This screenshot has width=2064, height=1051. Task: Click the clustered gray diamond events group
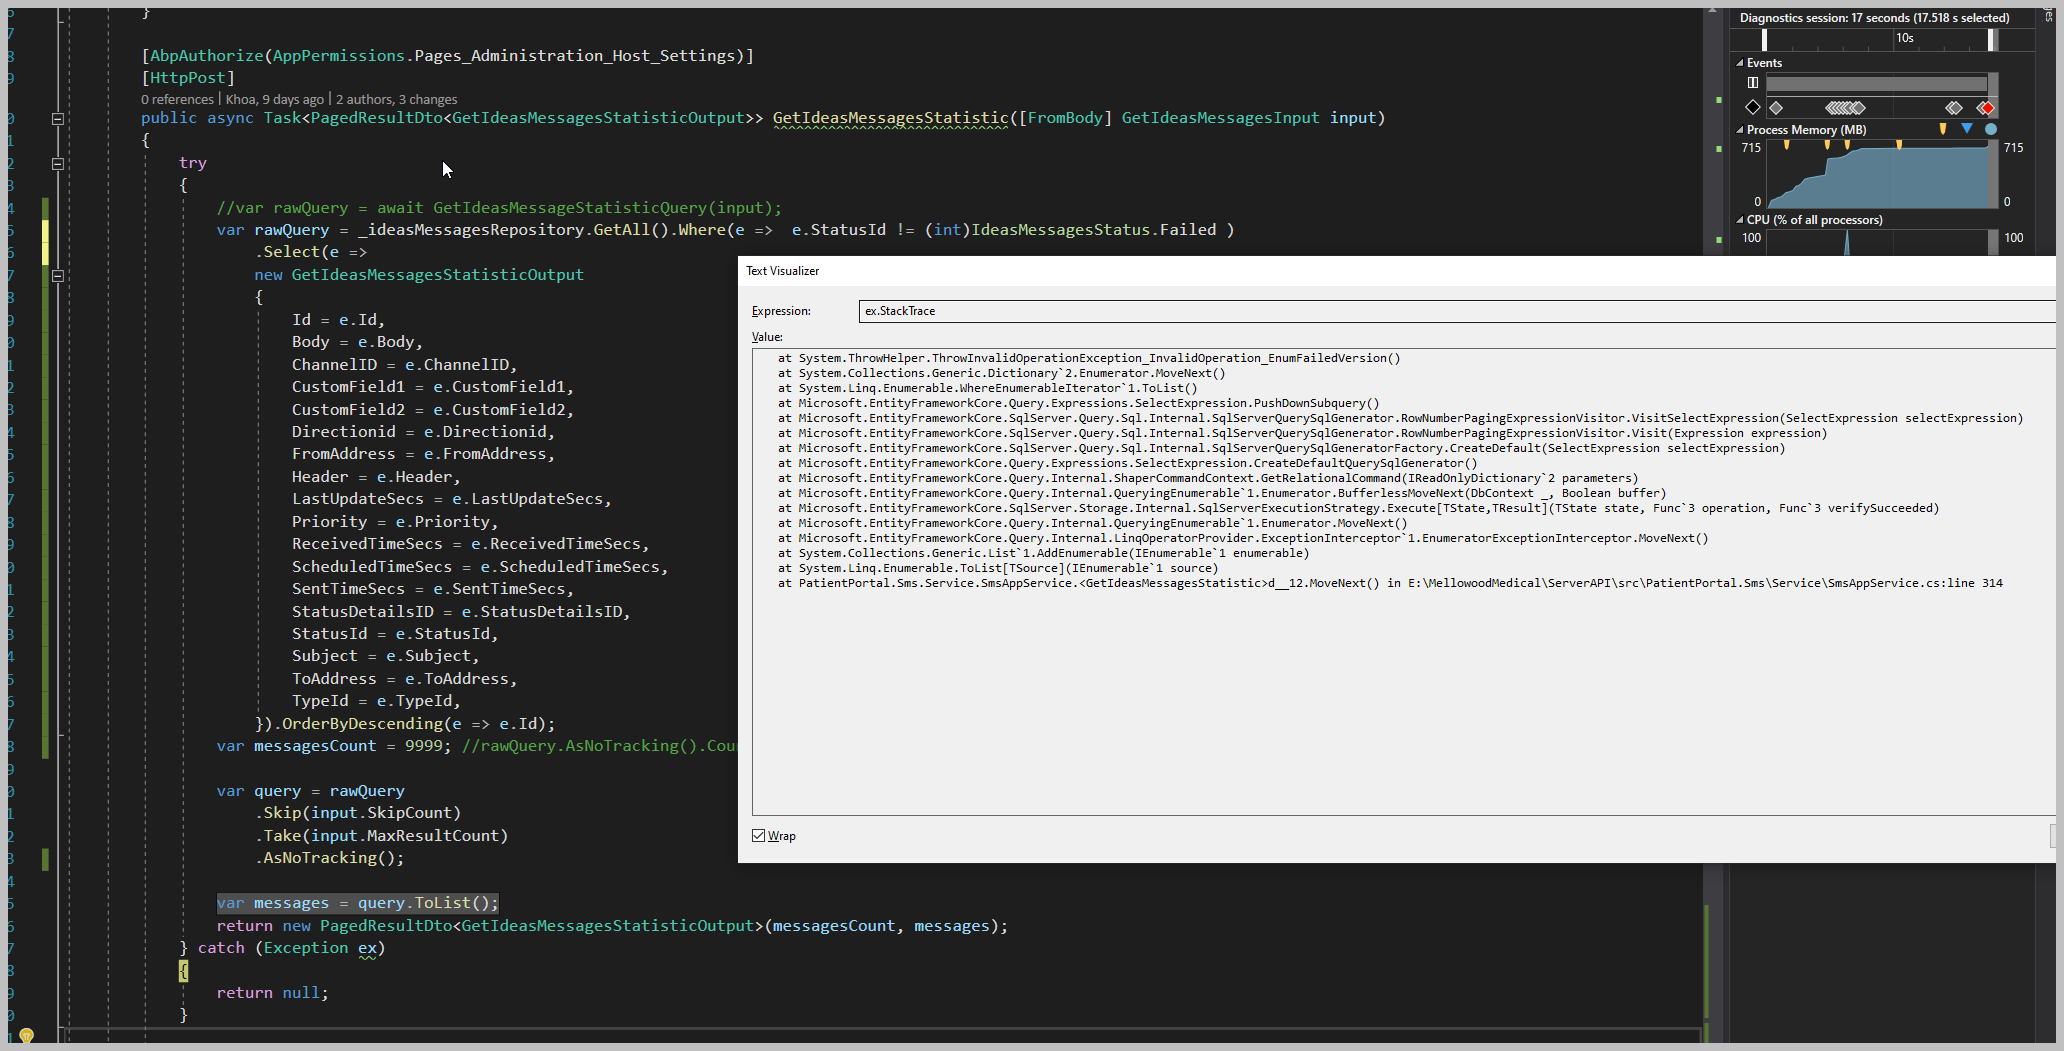tap(1846, 108)
